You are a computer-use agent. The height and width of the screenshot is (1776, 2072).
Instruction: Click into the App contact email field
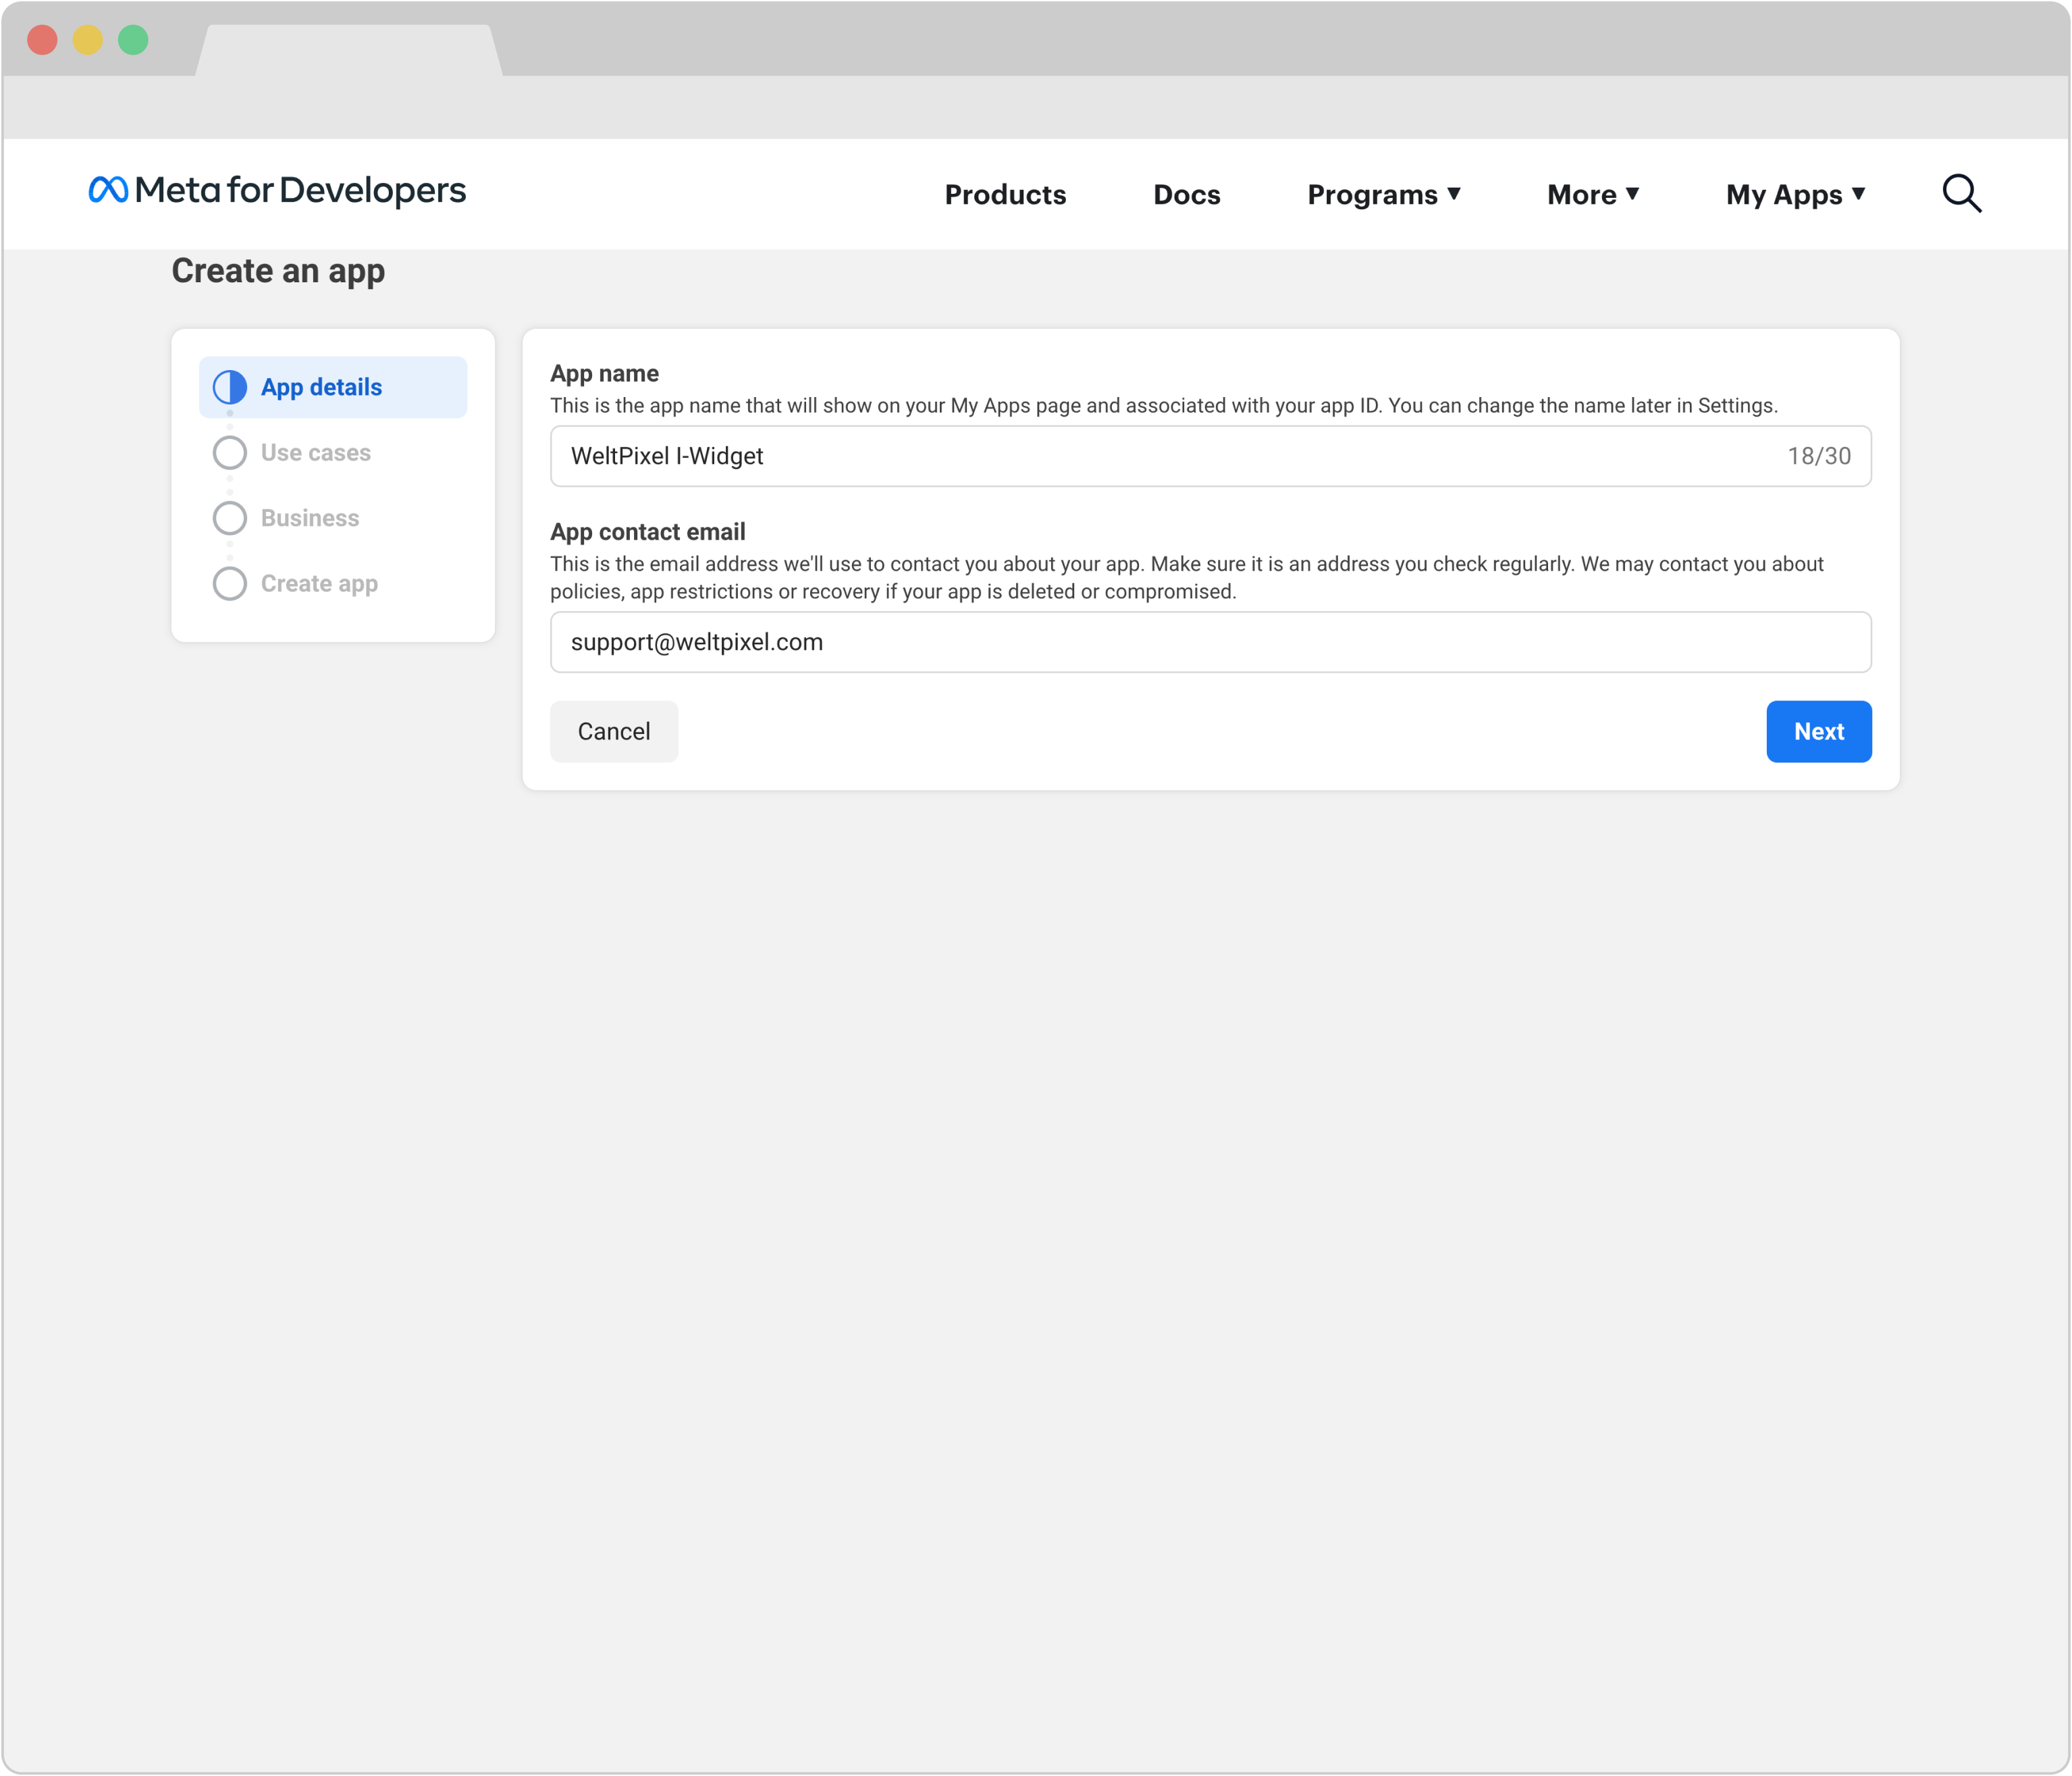1210,643
